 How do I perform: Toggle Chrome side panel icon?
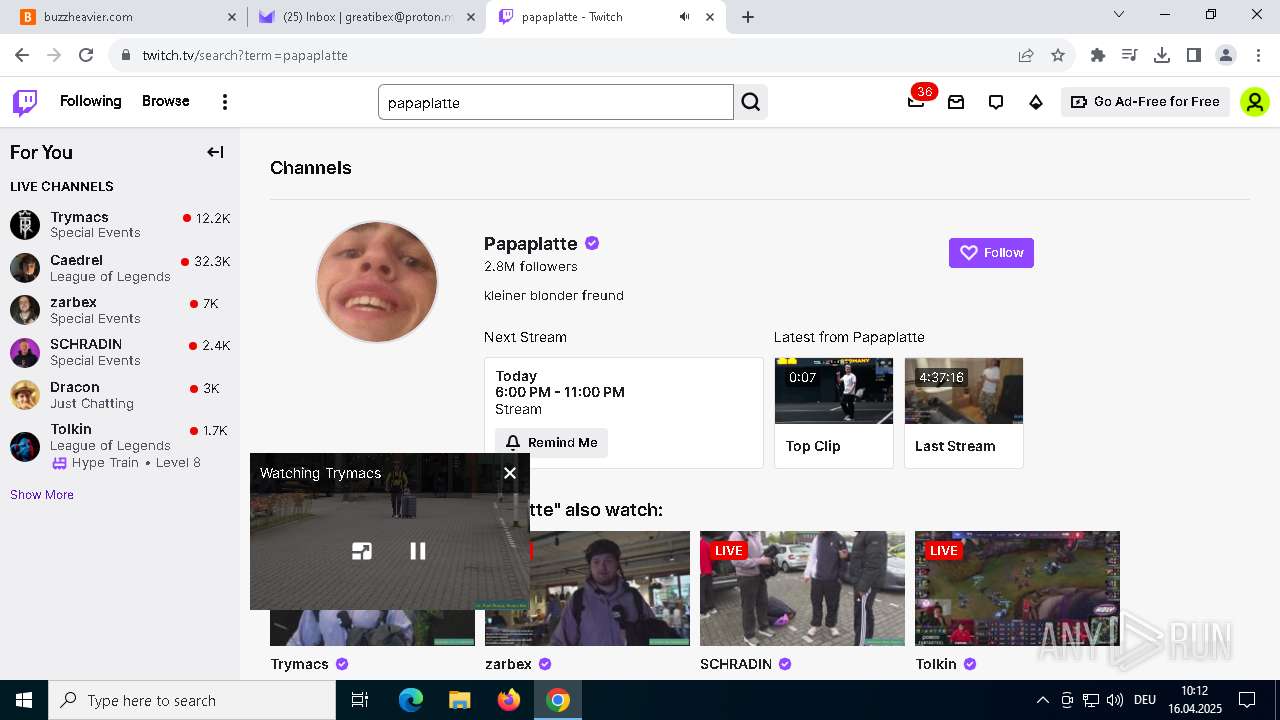click(1194, 55)
